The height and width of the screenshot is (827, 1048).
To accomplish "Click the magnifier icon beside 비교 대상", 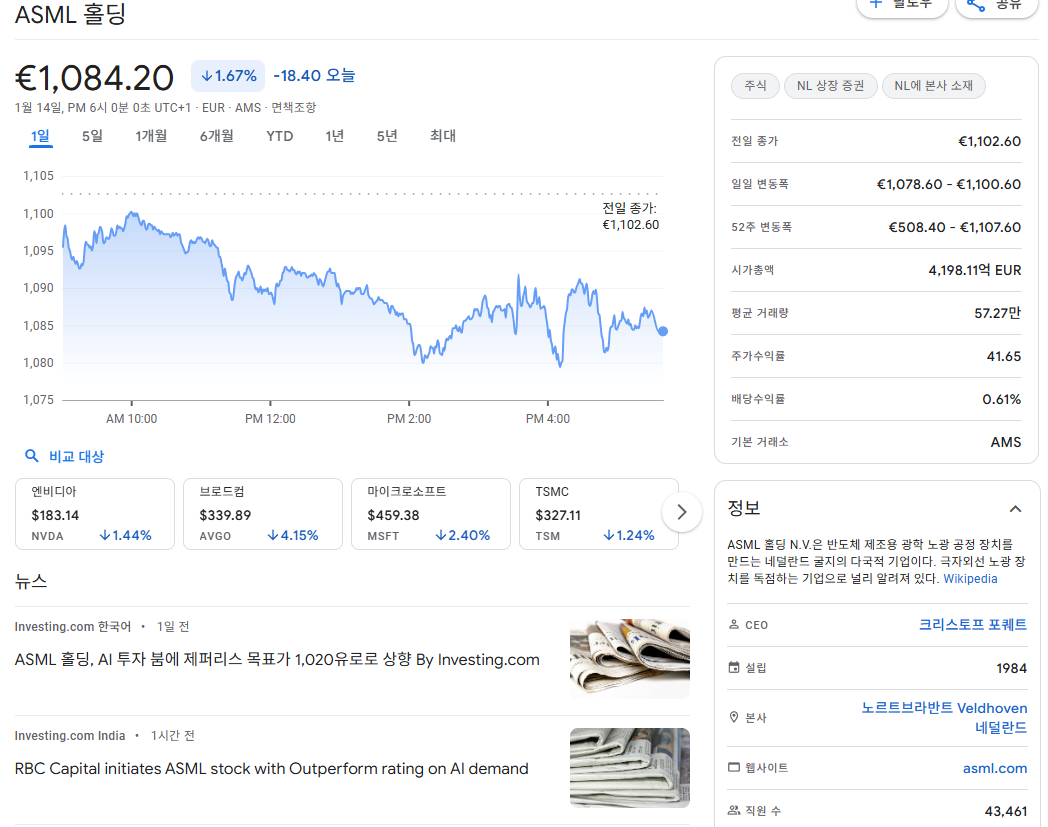I will [x=31, y=456].
